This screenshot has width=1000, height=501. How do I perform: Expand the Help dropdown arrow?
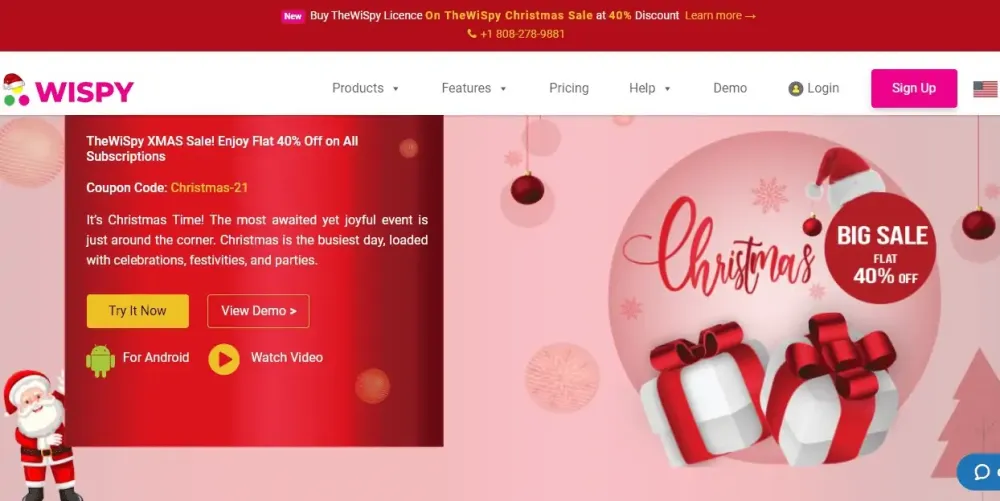(667, 89)
